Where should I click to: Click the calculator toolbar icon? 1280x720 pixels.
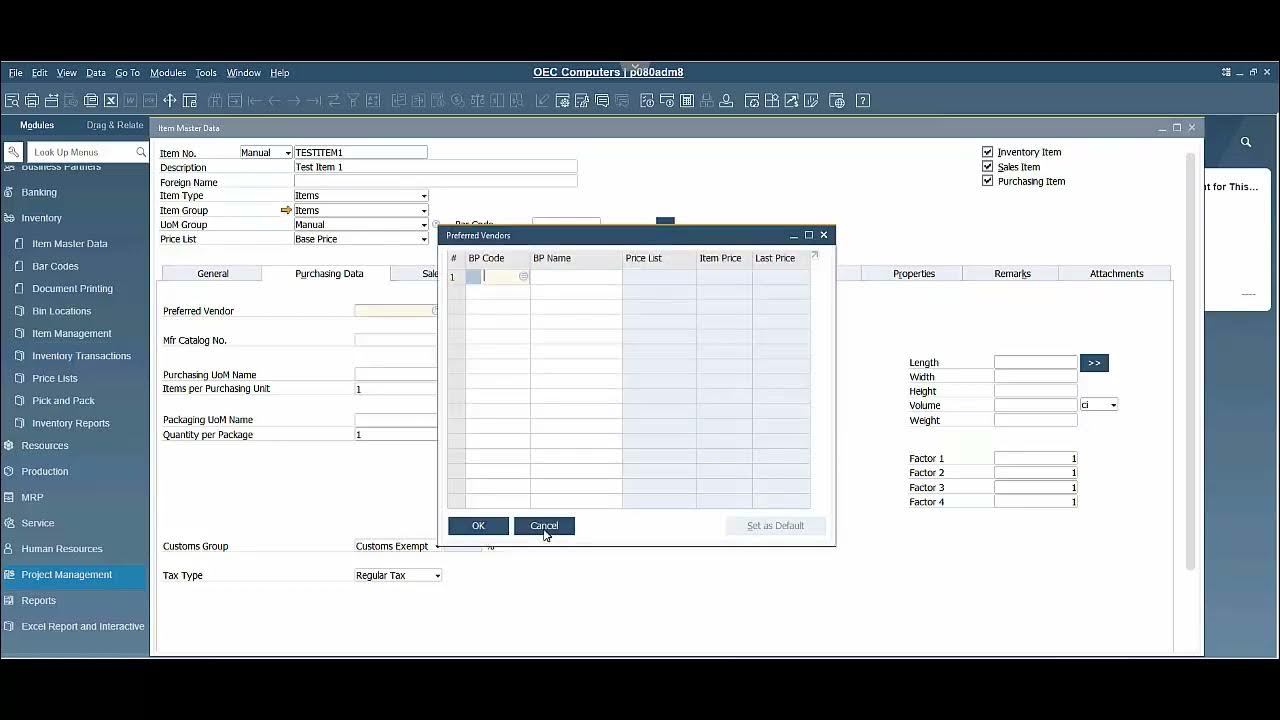[x=686, y=101]
